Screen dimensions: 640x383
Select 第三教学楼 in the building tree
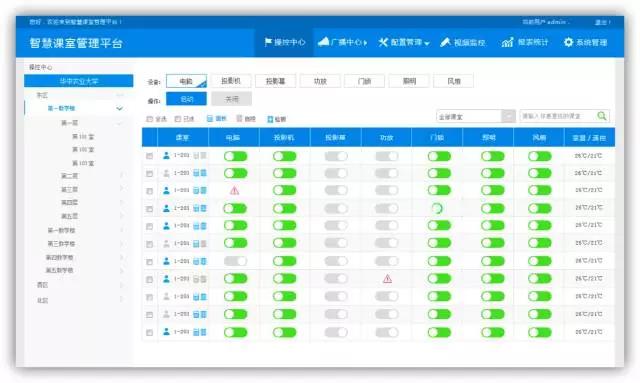(x=61, y=244)
